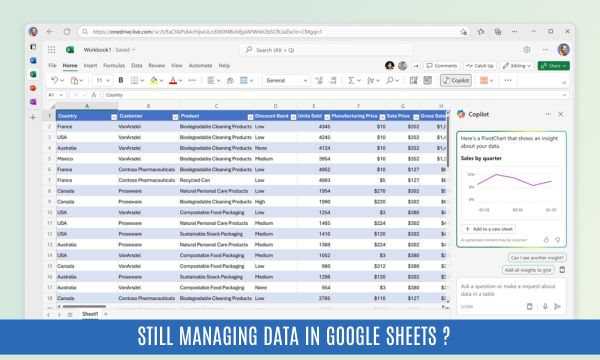Click the green Share button

(553, 66)
